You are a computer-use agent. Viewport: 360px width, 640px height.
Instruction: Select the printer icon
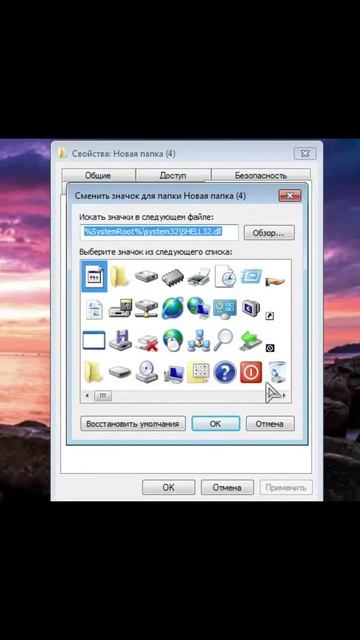(x=199, y=277)
